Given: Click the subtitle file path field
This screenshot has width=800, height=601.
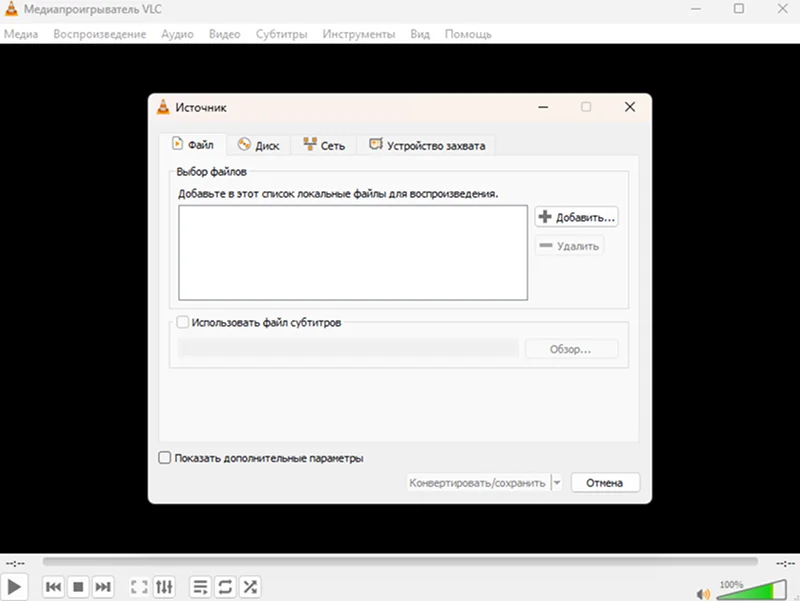Looking at the screenshot, I should (x=348, y=349).
